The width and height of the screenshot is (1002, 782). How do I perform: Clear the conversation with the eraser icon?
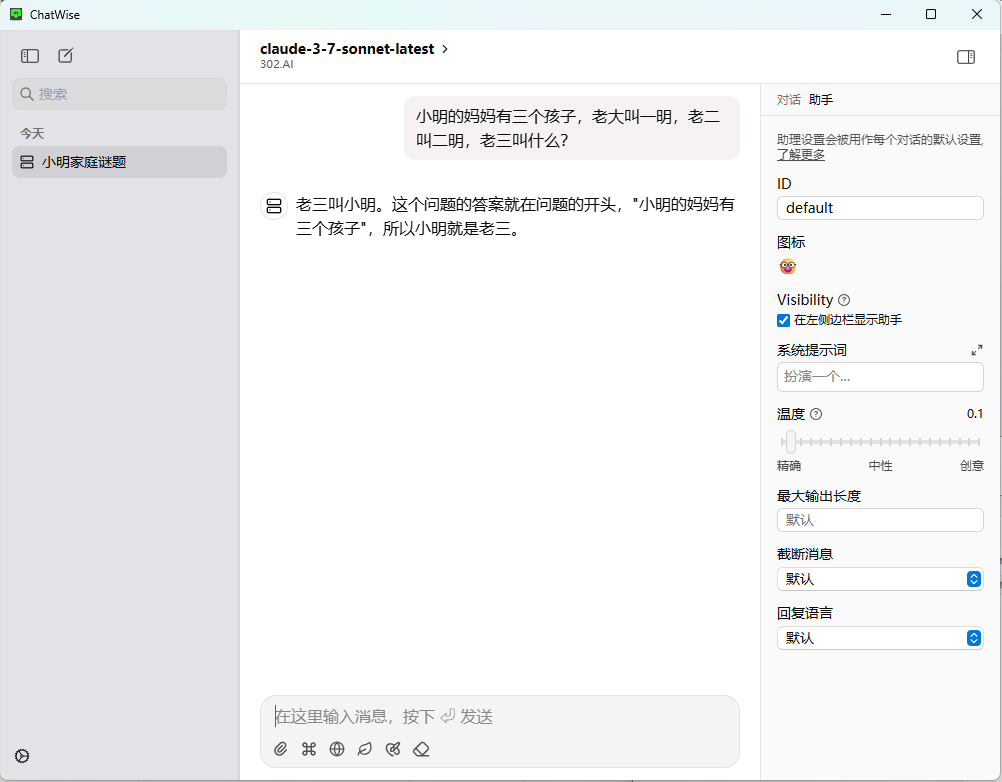(421, 749)
